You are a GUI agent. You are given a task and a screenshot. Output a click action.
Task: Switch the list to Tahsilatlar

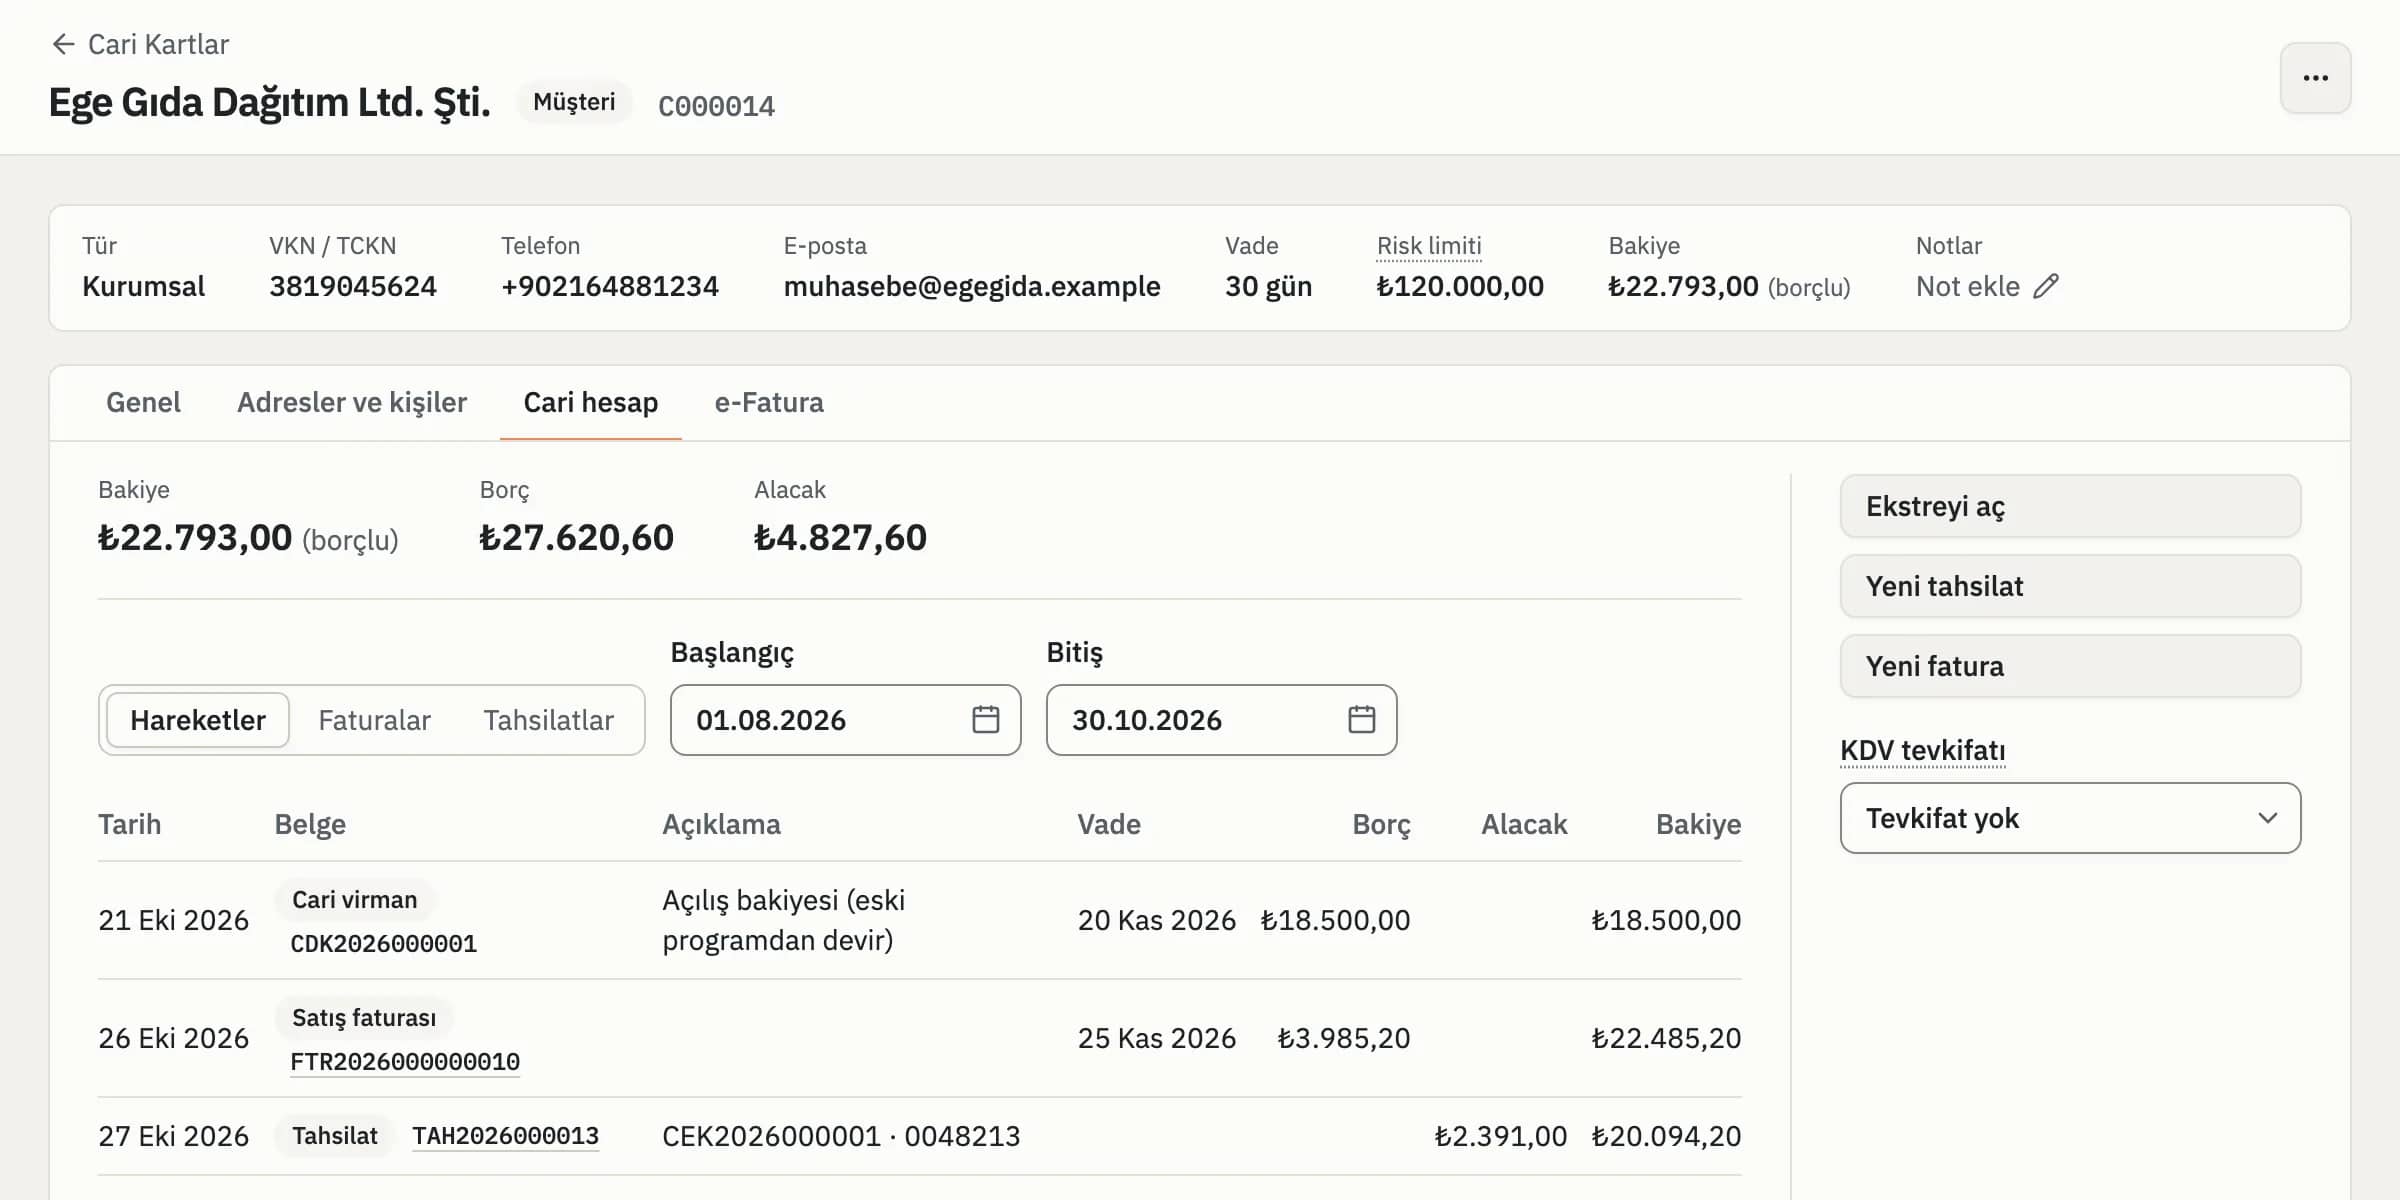point(548,720)
